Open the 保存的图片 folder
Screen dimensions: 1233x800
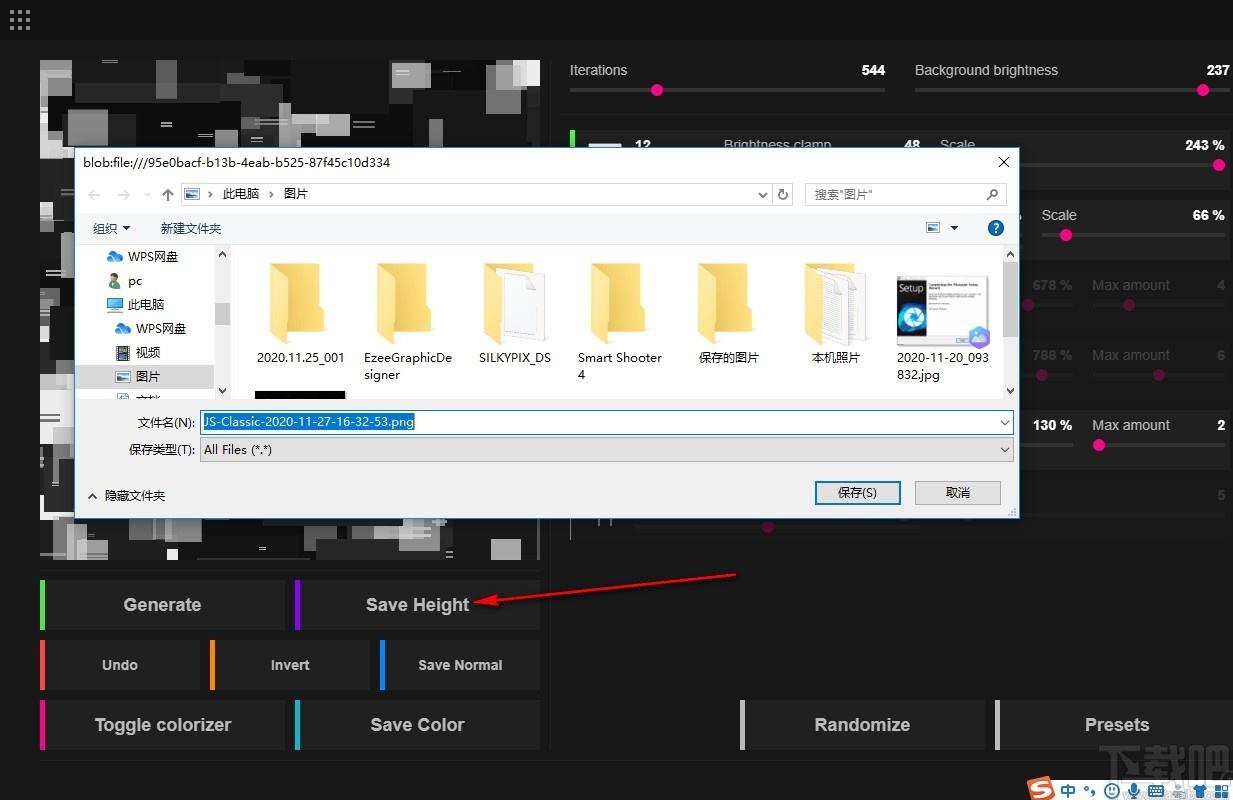(729, 315)
